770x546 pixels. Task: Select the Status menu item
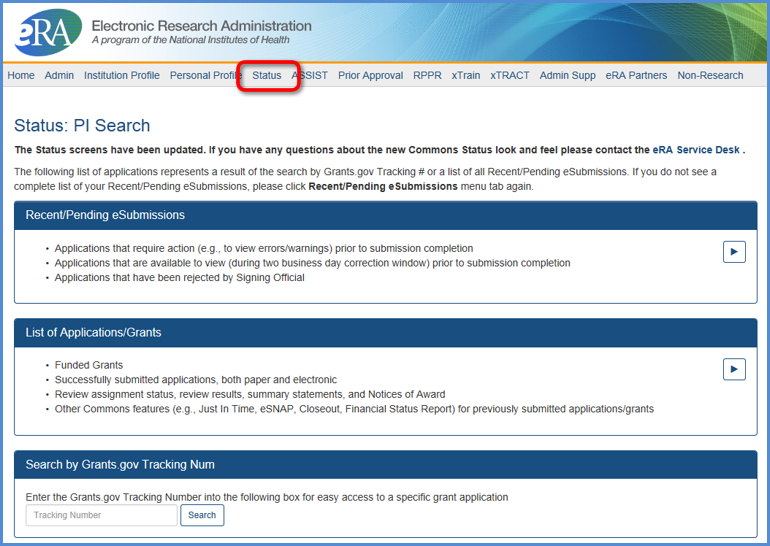(267, 75)
